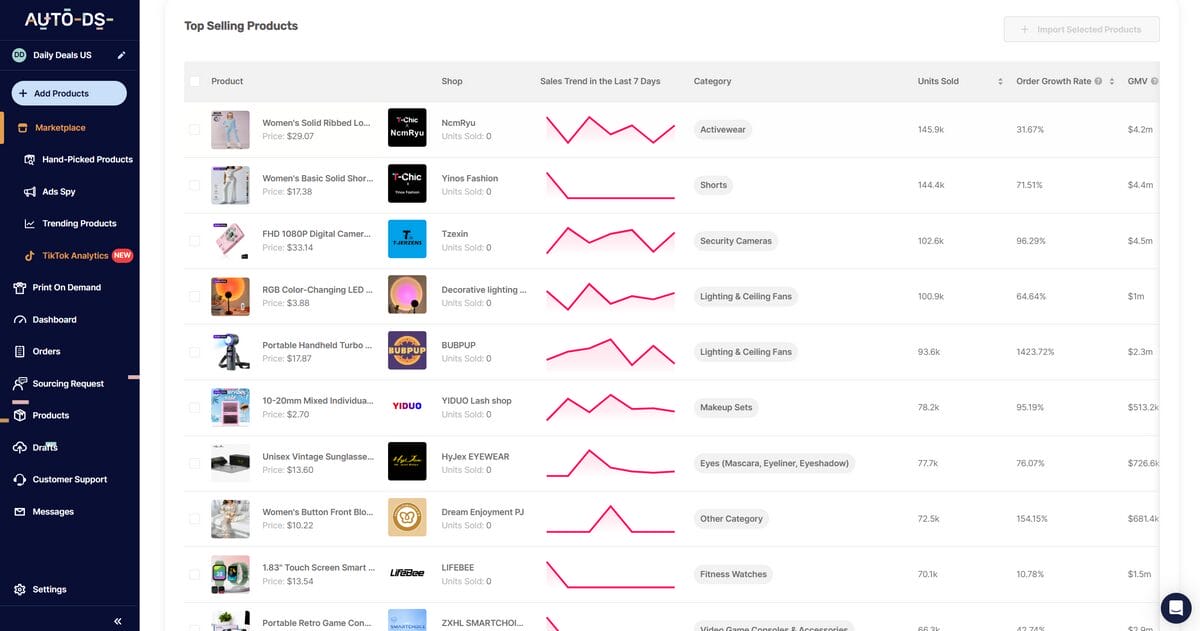The width and height of the screenshot is (1200, 631).
Task: Click the Order Growth Rate info icon
Action: (x=1098, y=81)
